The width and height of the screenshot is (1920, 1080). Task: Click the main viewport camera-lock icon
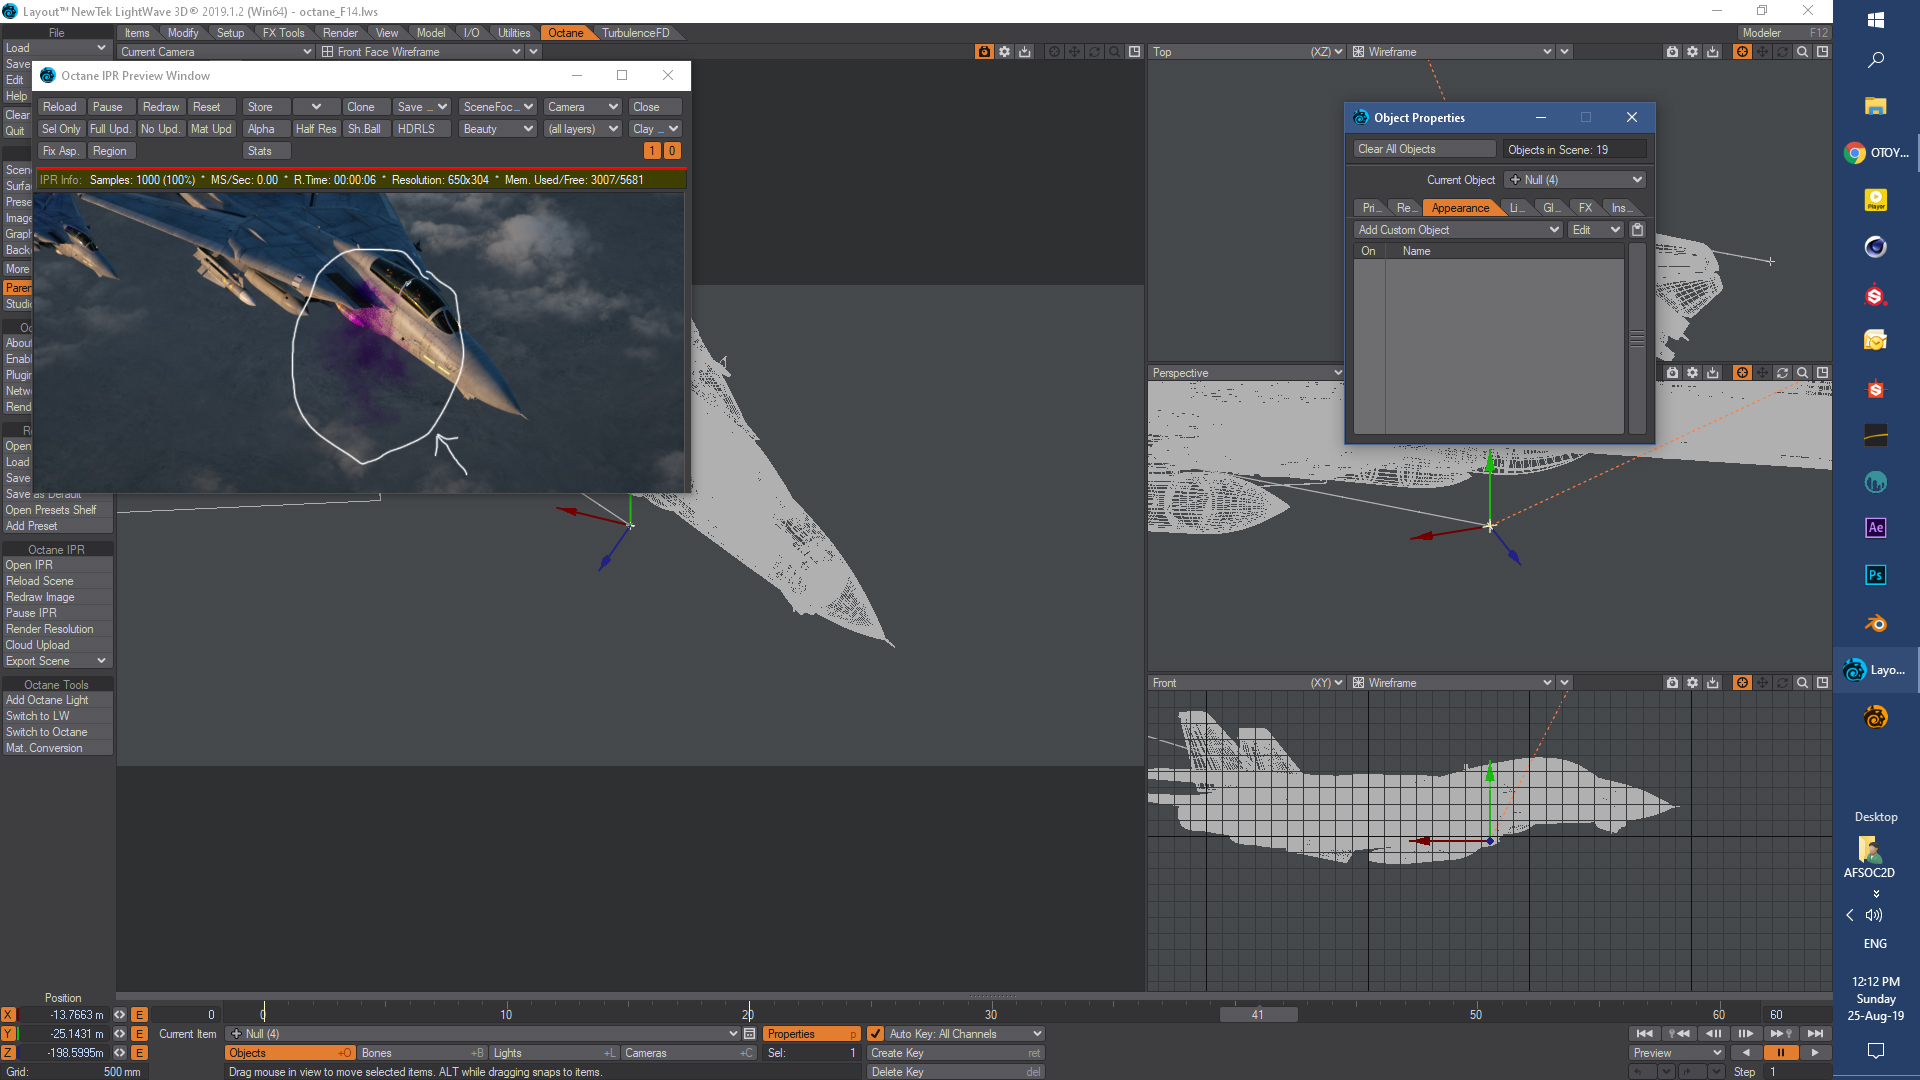pos(984,52)
